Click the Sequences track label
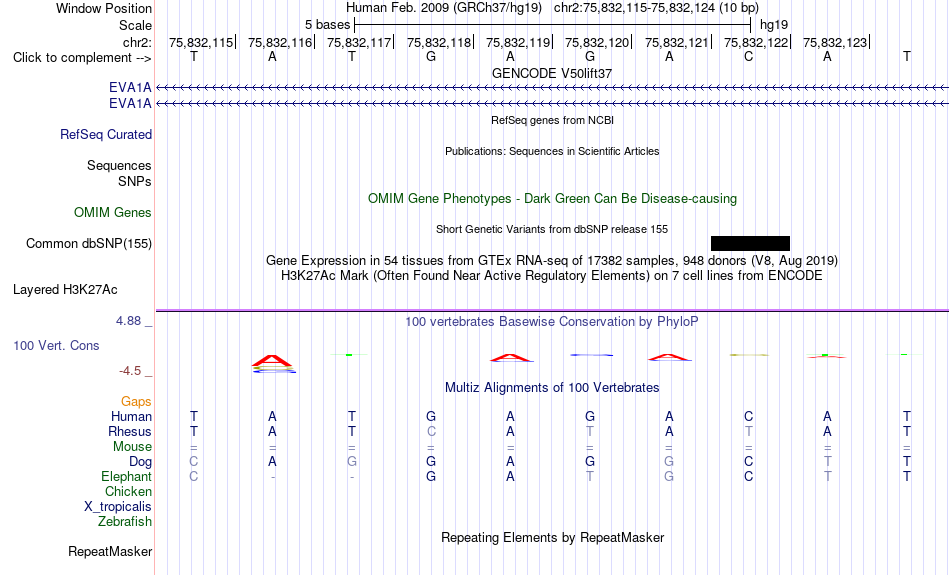Screen dimensions: 950x575 119,165
